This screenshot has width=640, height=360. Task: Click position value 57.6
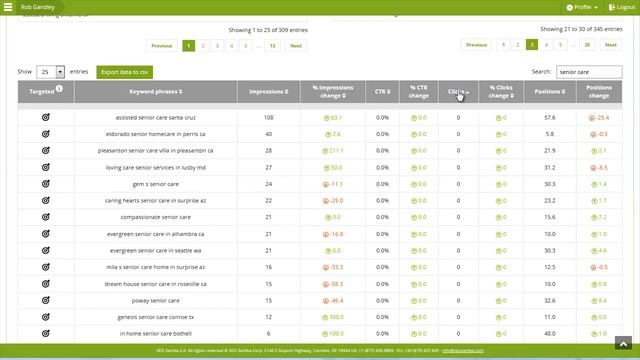pos(550,118)
